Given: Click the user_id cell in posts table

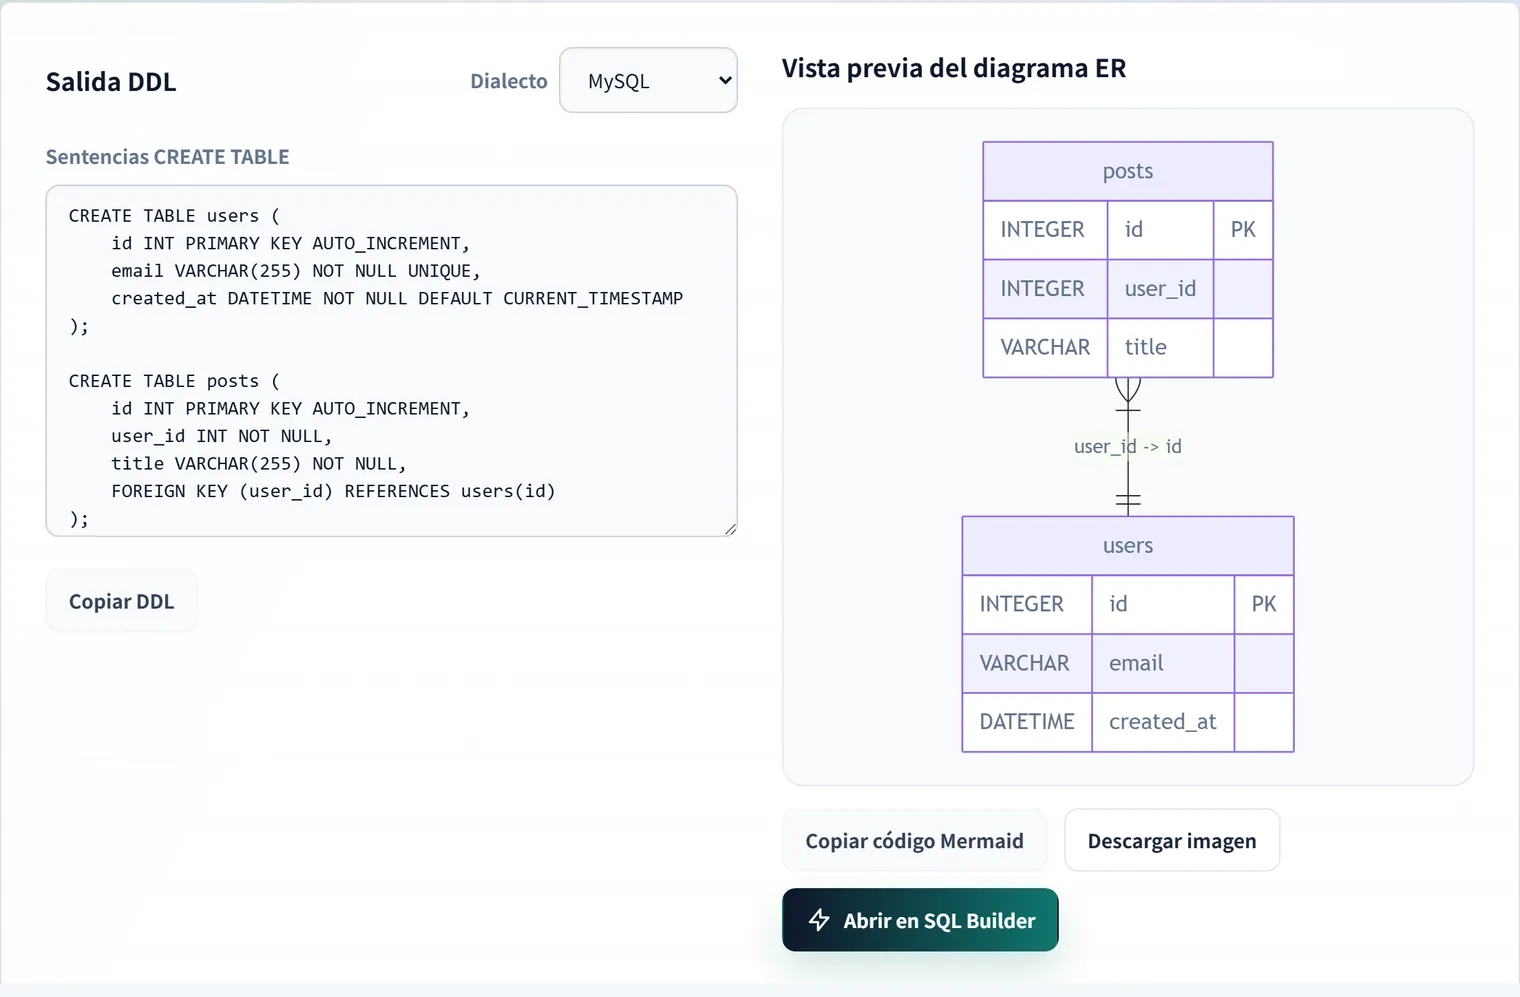Looking at the screenshot, I should pyautogui.click(x=1160, y=289).
